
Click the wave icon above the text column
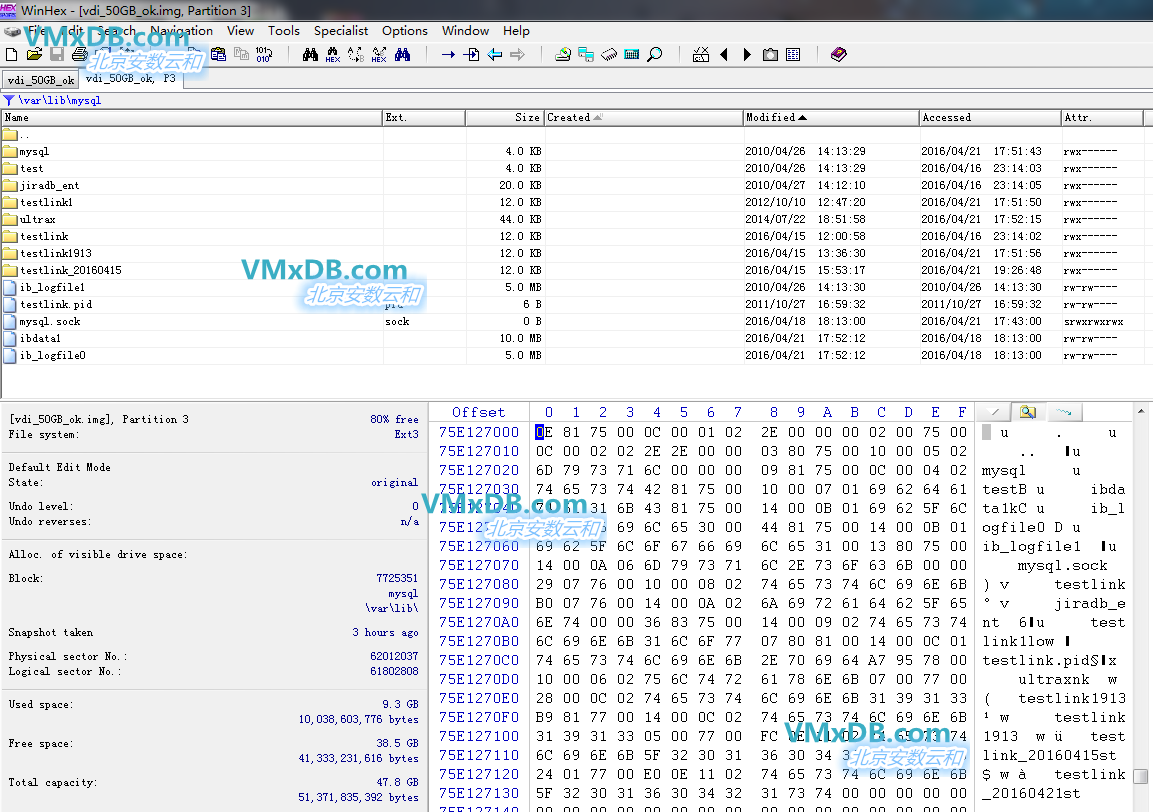tap(1064, 412)
